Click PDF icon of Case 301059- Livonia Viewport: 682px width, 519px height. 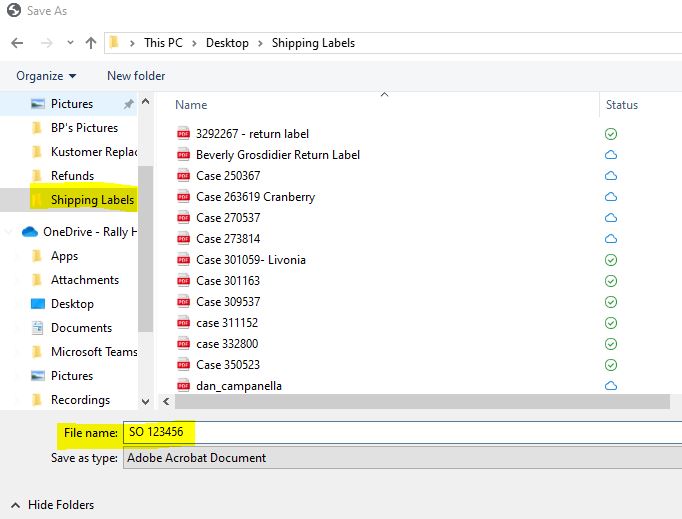(x=184, y=260)
